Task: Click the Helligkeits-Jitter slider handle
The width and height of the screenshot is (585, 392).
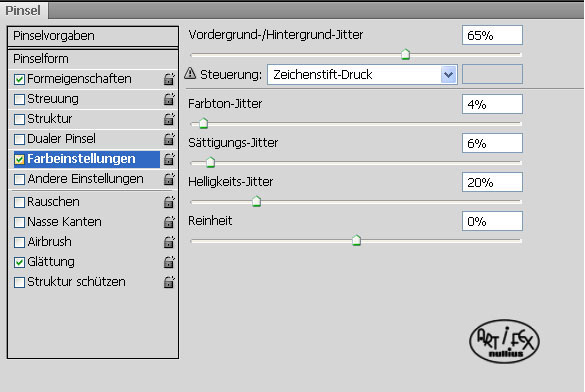Action: (x=256, y=201)
